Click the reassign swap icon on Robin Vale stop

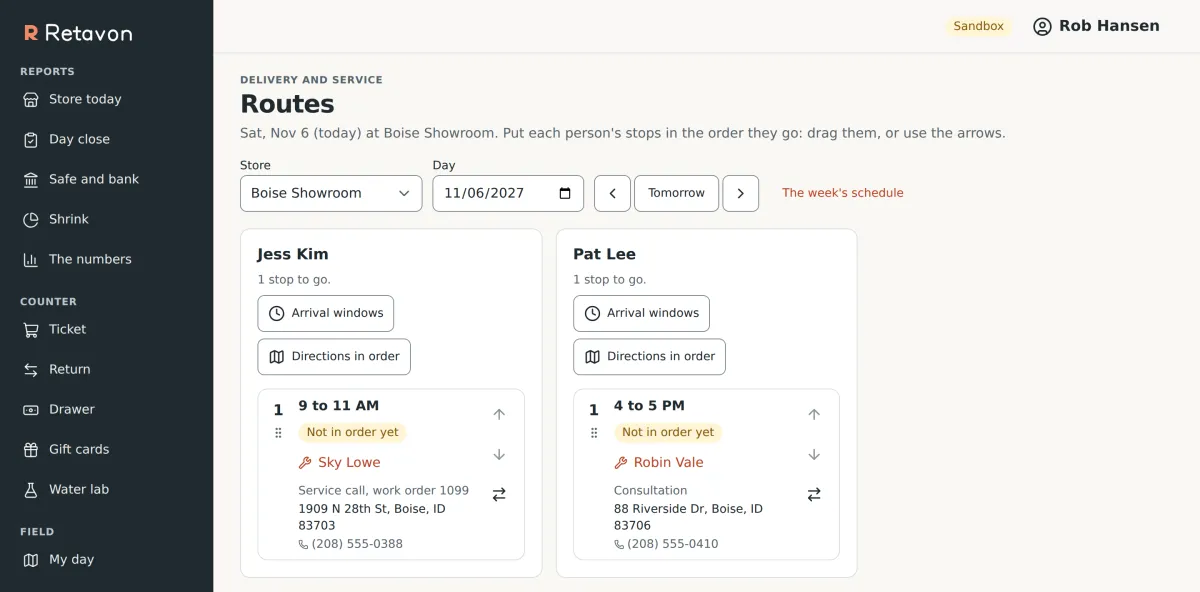[x=814, y=494]
